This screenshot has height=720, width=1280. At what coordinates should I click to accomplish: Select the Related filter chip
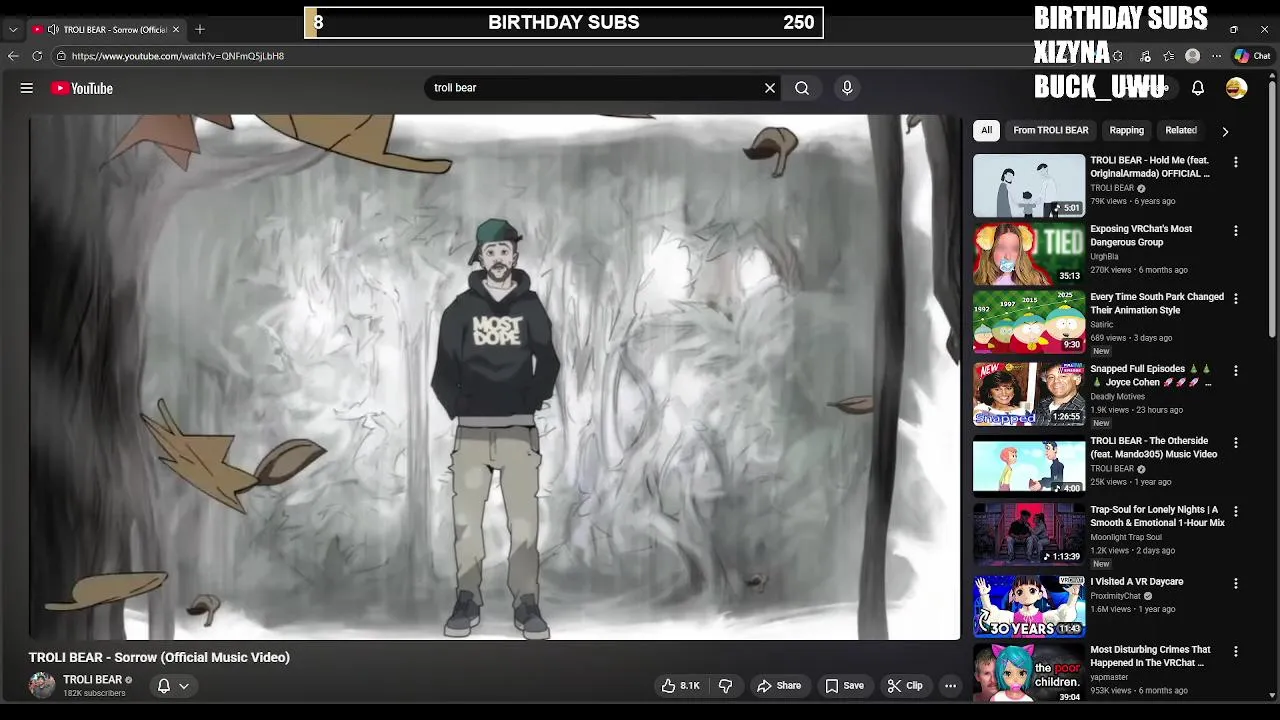(1181, 130)
